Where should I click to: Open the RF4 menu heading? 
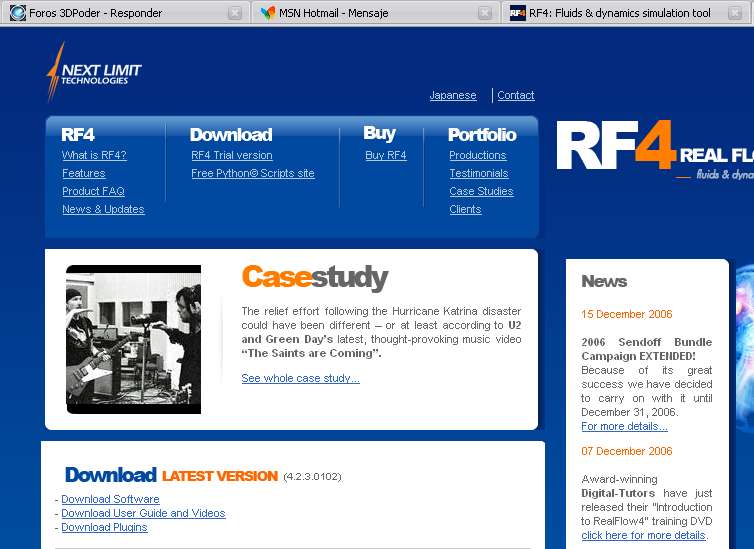(x=78, y=135)
